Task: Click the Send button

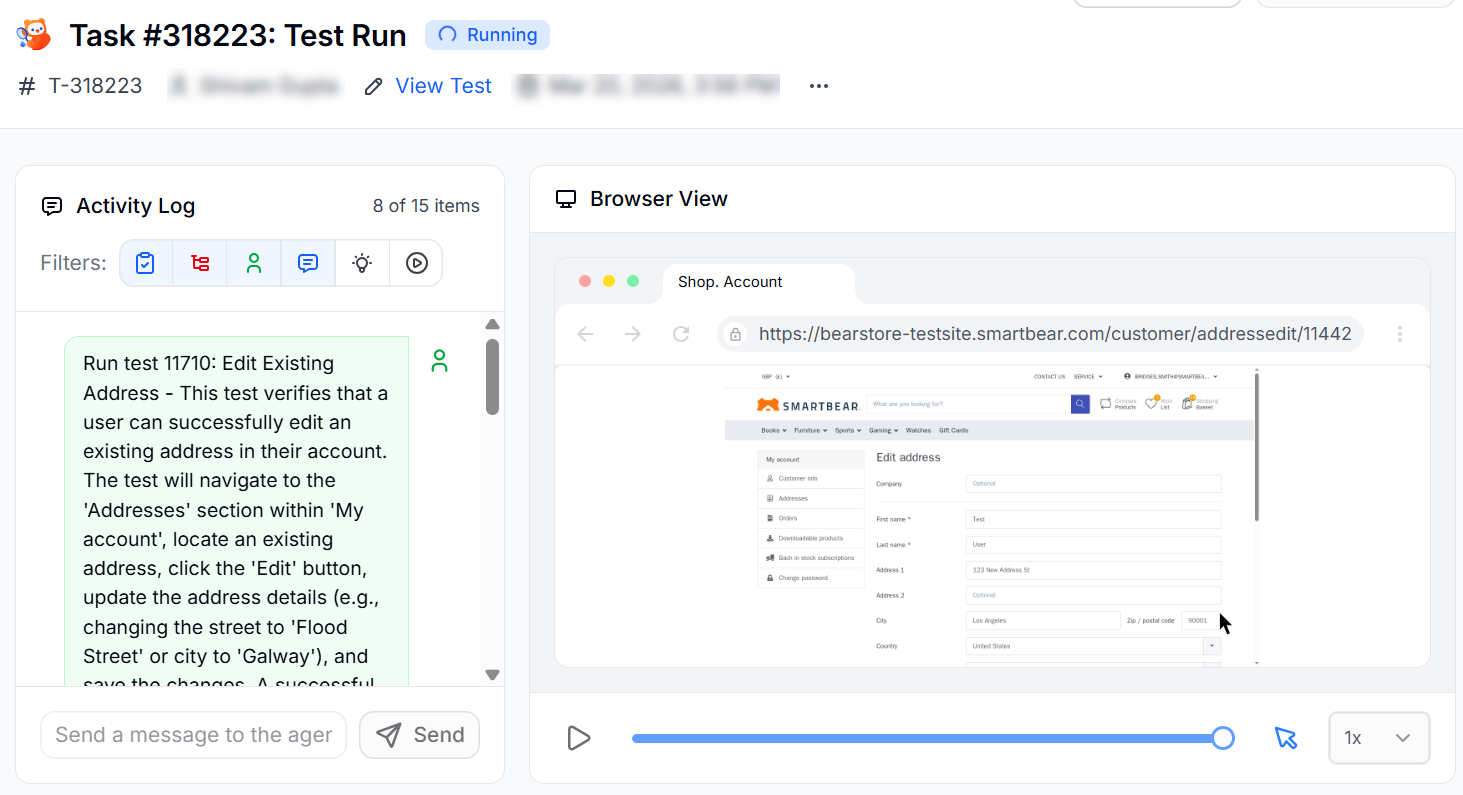Action: click(x=419, y=735)
